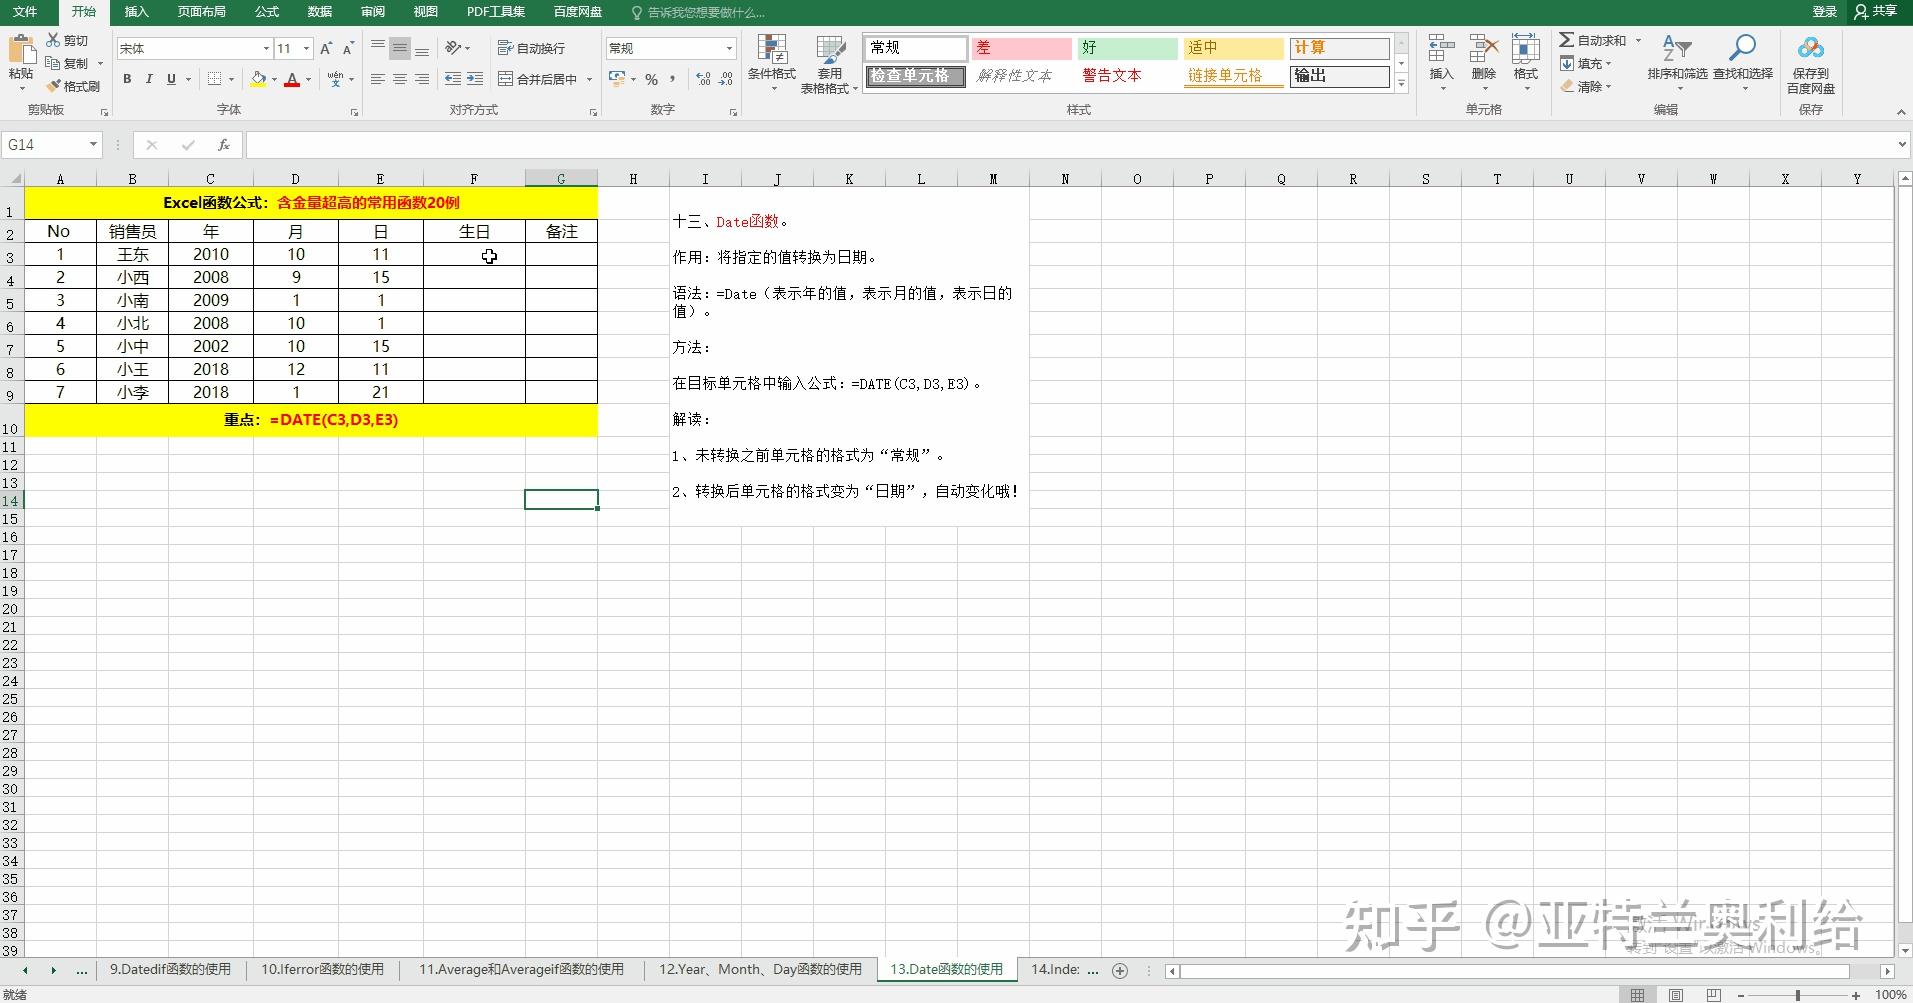Click Increase Decimal icon
The height and width of the screenshot is (1003, 1913).
pyautogui.click(x=703, y=79)
